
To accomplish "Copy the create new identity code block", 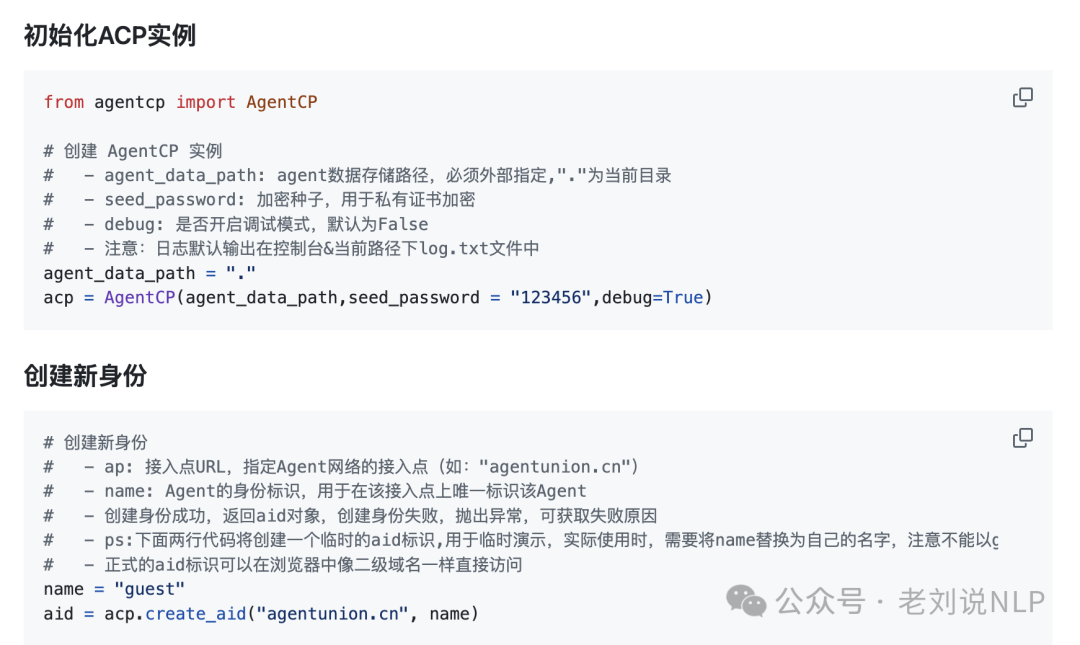I will click(x=1022, y=438).
